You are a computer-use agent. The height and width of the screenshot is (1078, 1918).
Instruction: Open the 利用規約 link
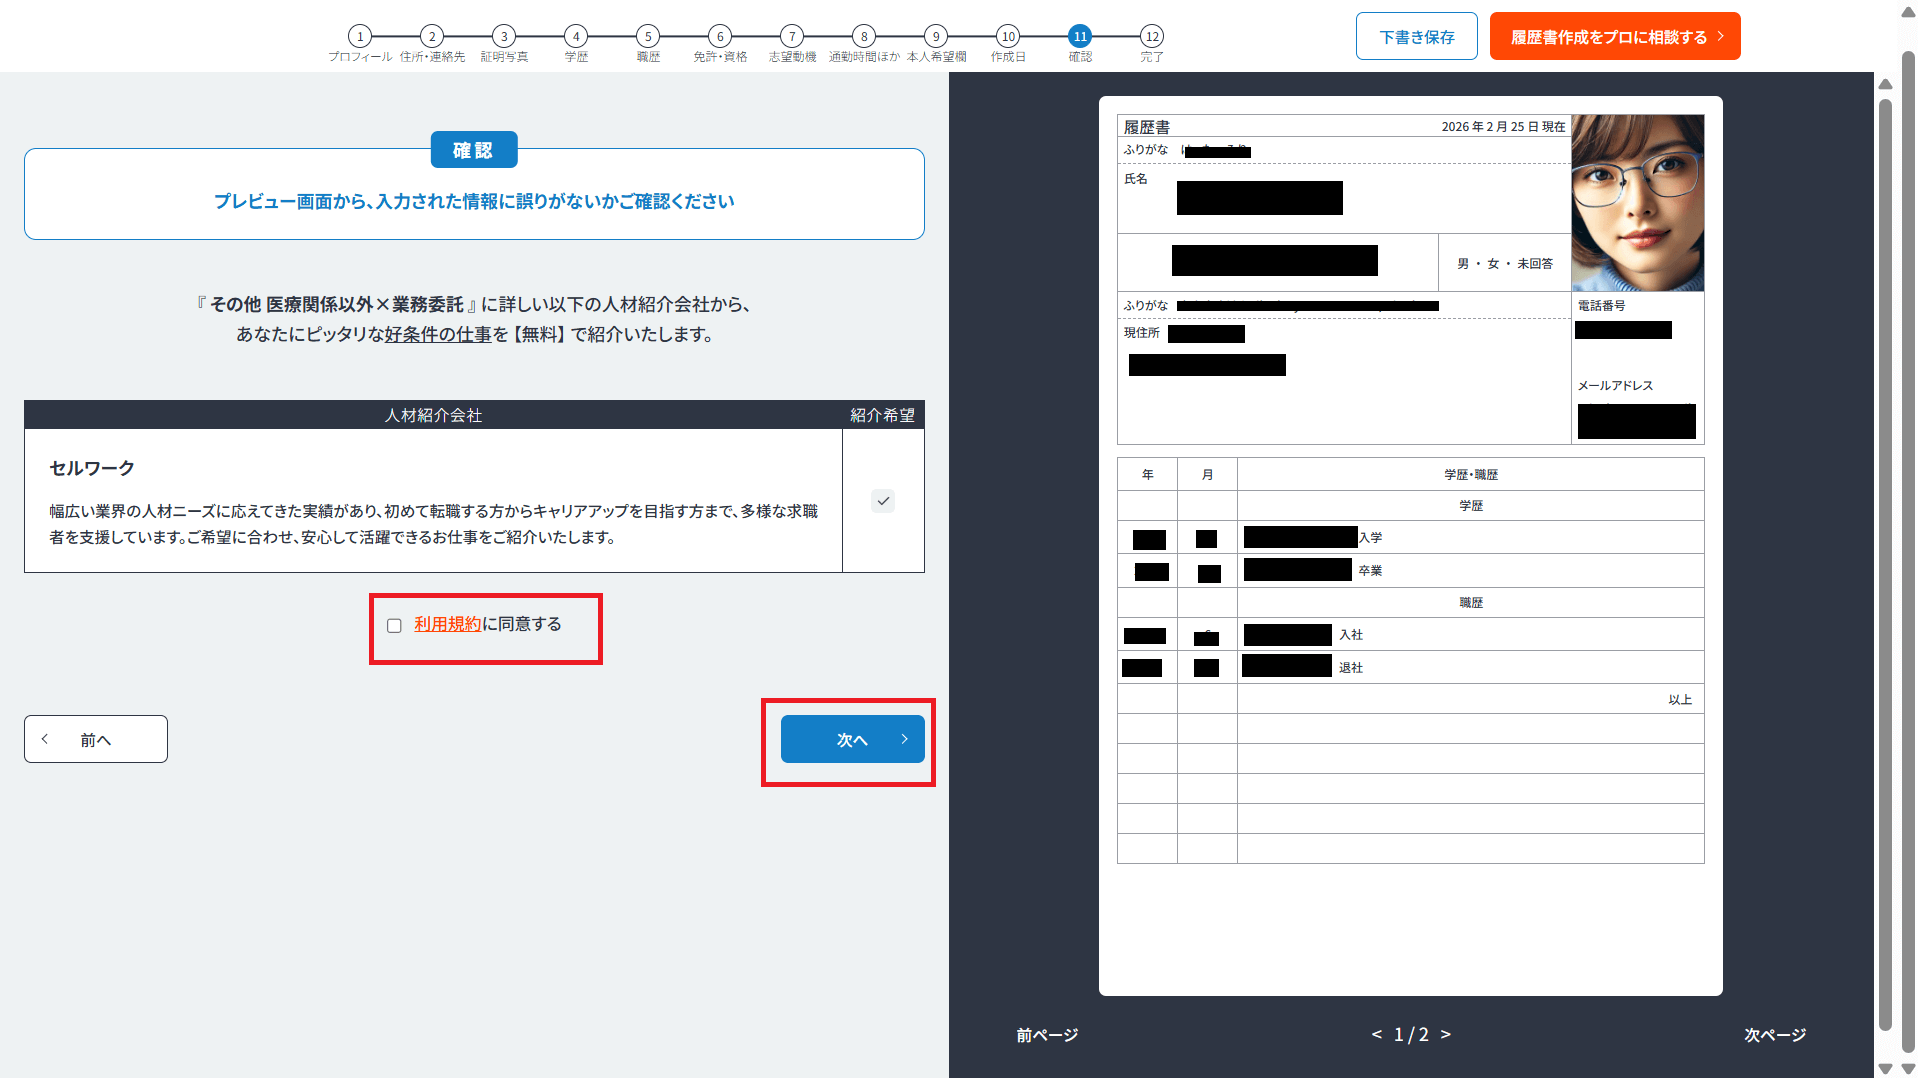447,624
